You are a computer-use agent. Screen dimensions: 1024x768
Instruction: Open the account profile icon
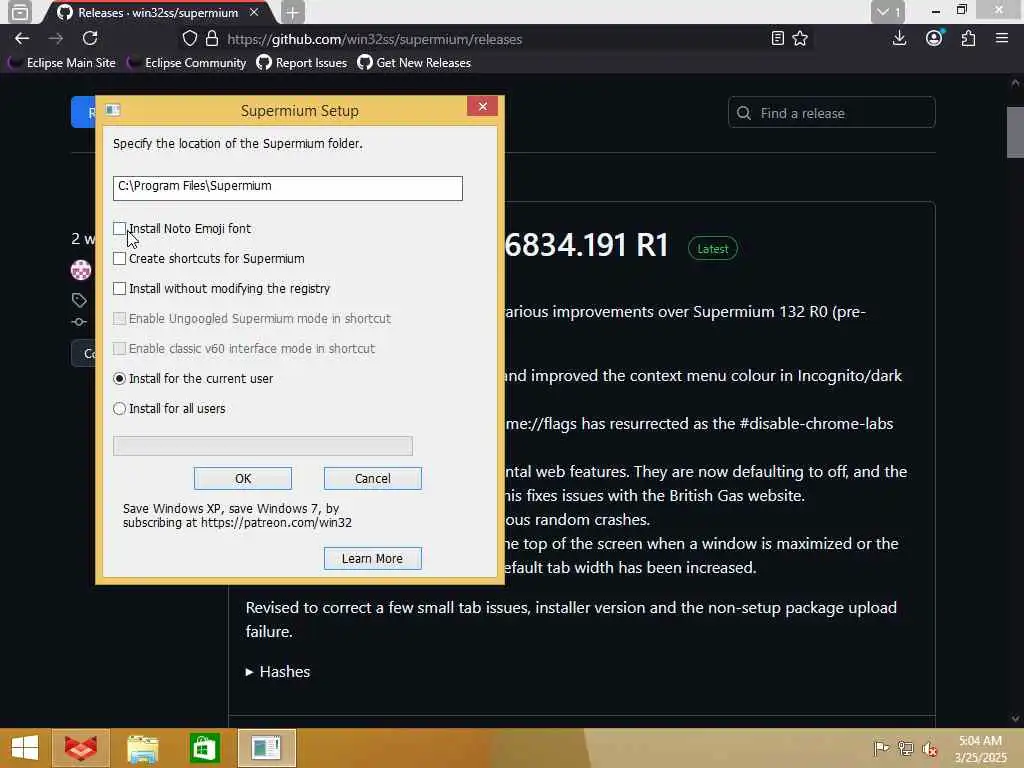coord(934,39)
